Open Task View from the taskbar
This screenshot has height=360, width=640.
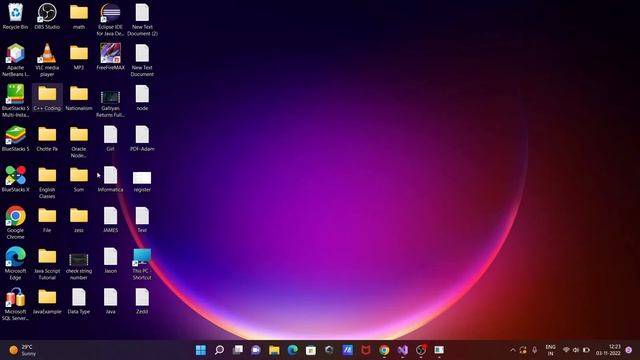pyautogui.click(x=238, y=350)
